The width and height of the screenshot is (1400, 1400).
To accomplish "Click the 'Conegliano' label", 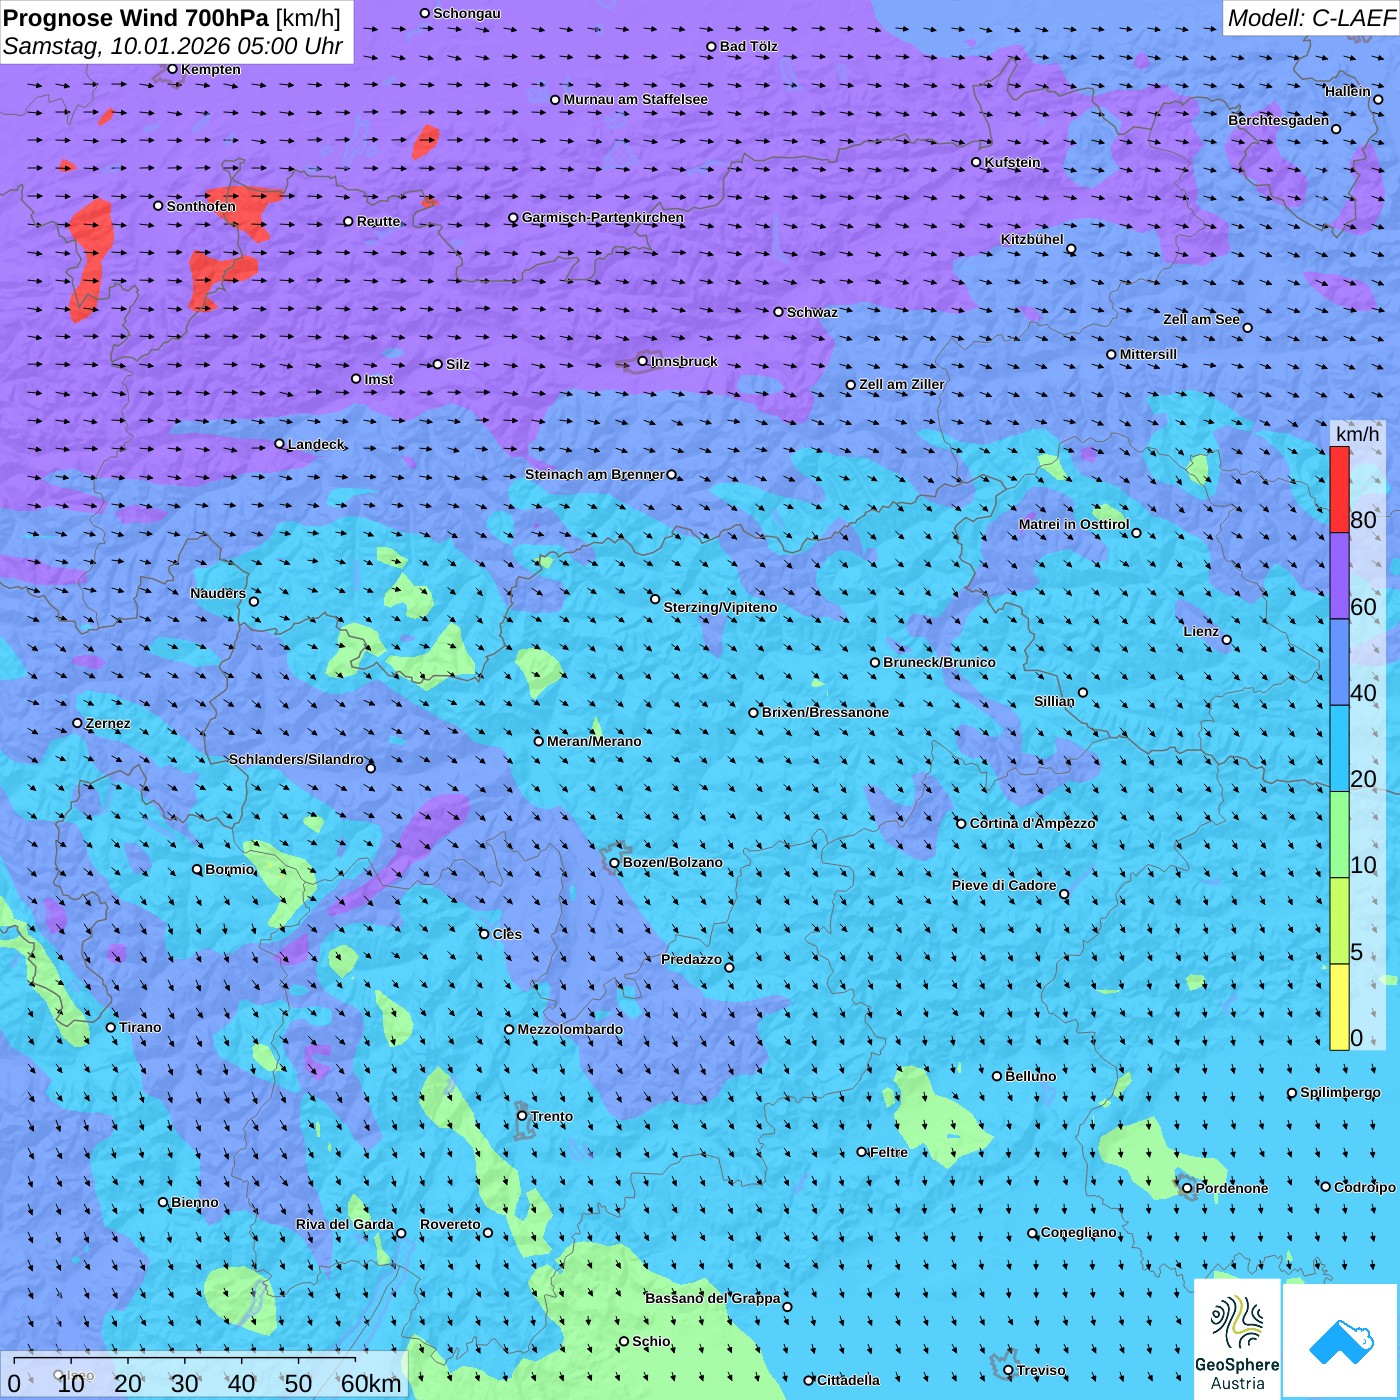I will click(x=1078, y=1232).
